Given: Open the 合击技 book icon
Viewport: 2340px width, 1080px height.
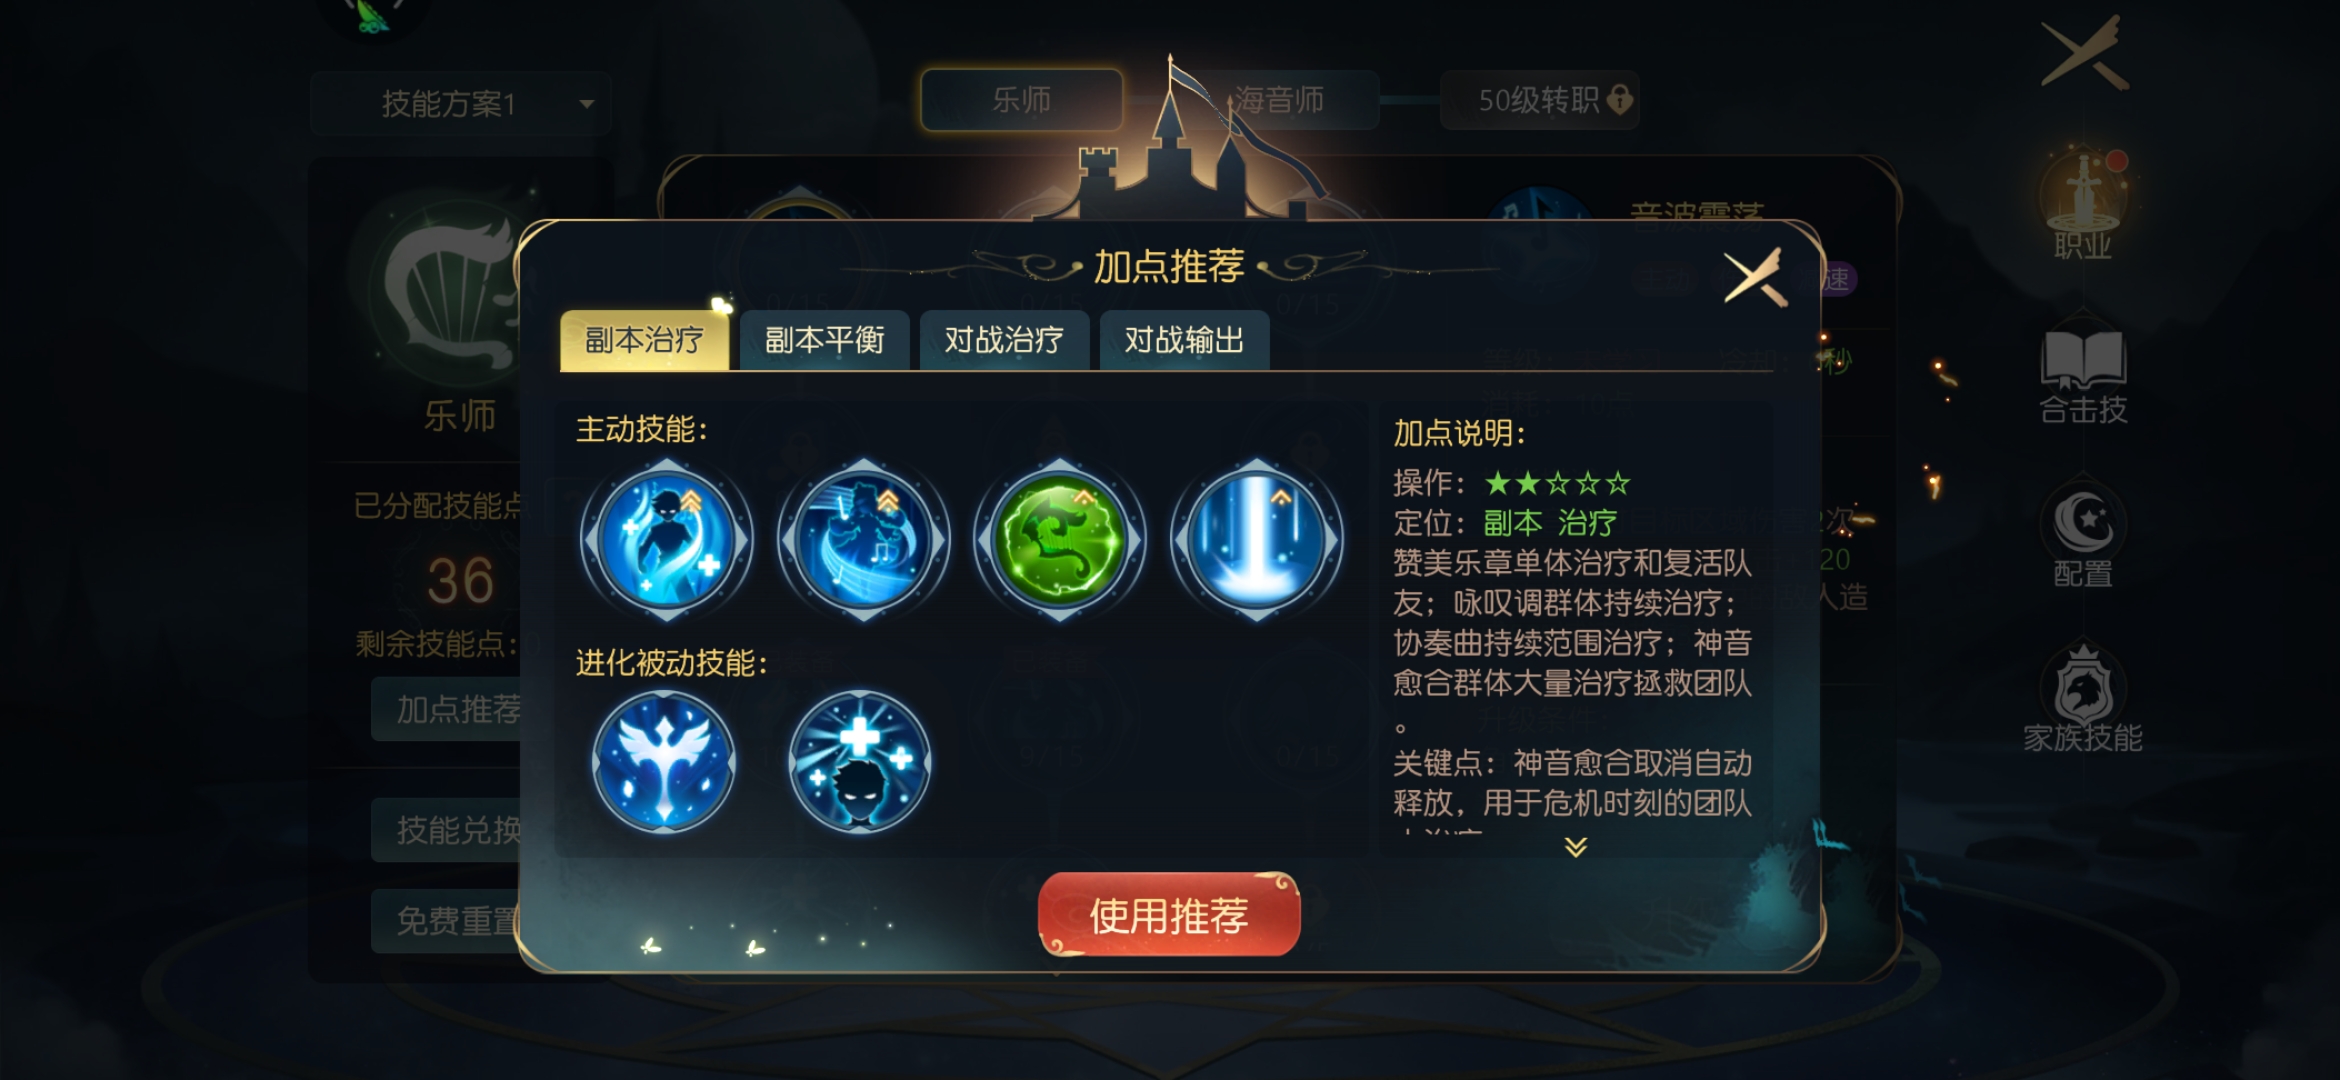Looking at the screenshot, I should tap(2083, 375).
